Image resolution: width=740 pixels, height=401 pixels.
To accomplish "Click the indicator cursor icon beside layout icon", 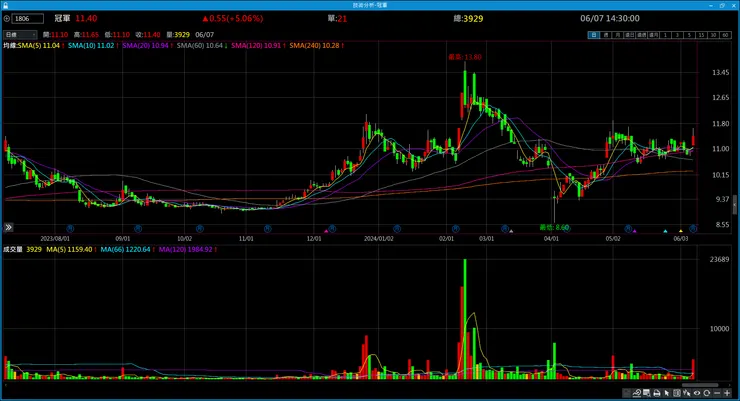I will coord(686,393).
